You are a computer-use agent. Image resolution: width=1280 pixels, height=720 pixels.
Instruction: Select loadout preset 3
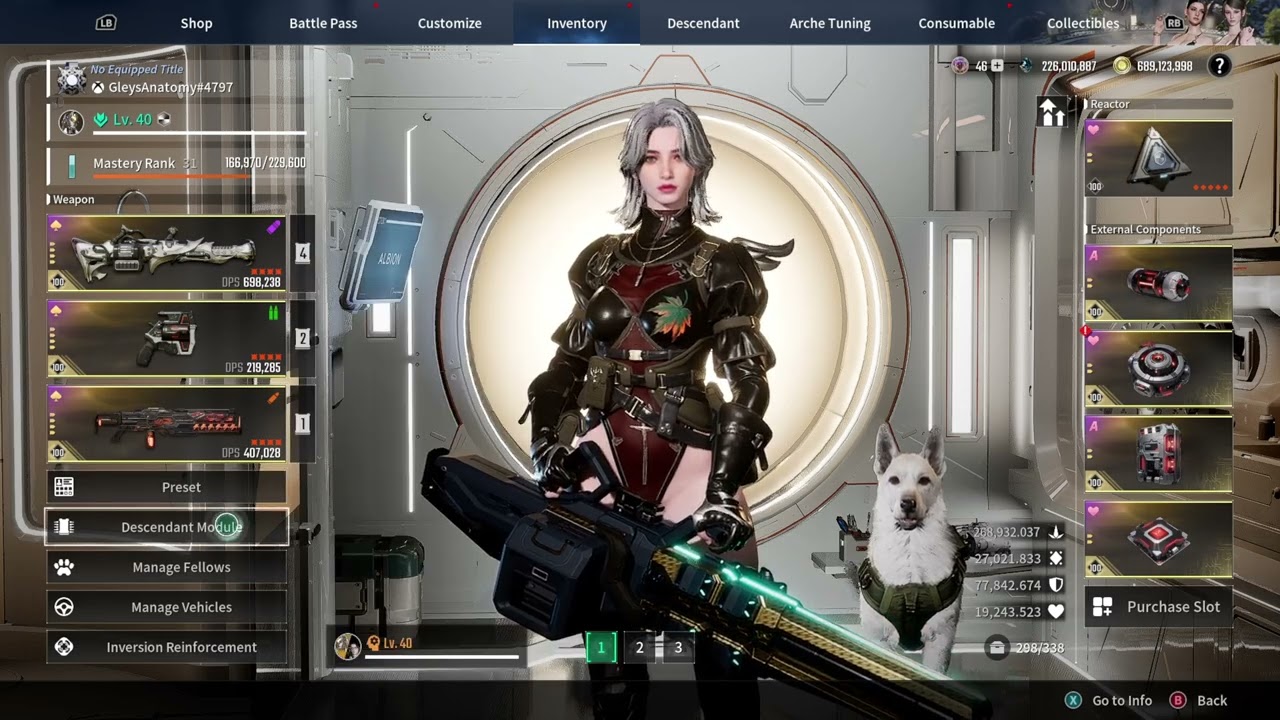pos(678,647)
